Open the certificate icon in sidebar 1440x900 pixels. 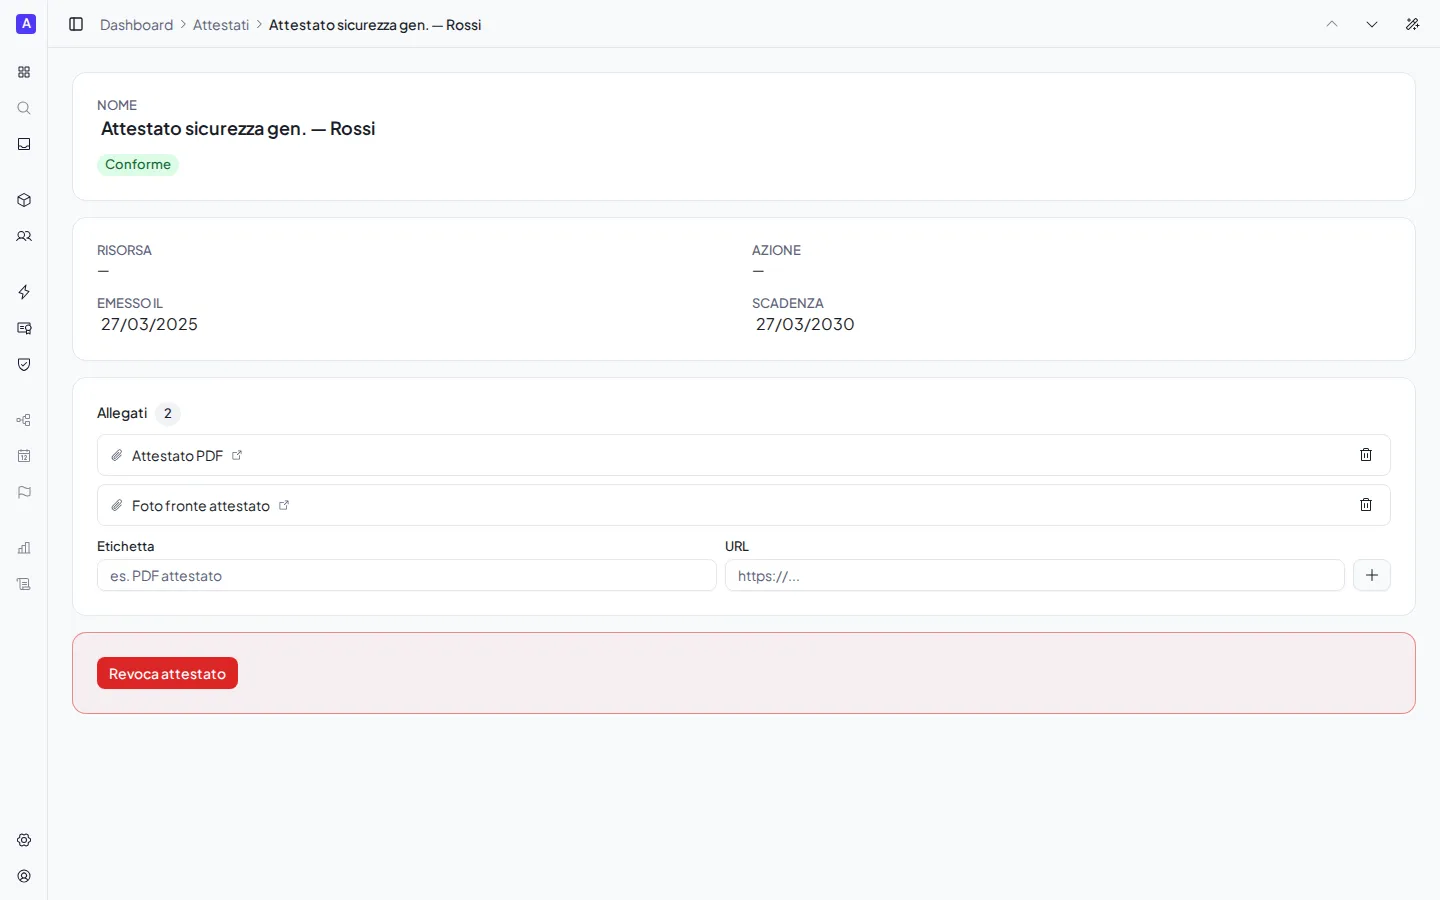coord(24,328)
